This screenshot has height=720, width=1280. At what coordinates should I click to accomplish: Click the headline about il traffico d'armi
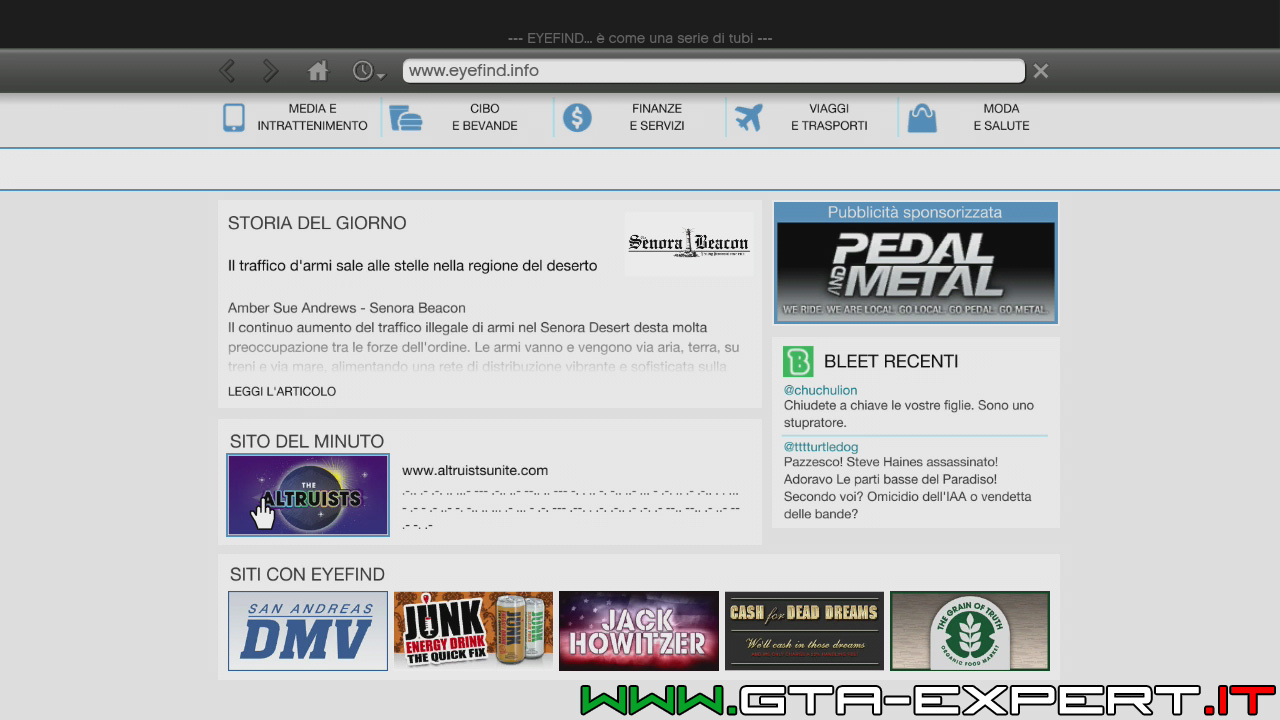(412, 266)
